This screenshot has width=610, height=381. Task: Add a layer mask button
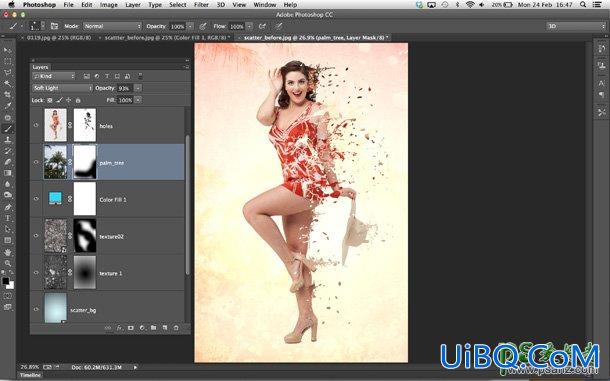(x=131, y=328)
